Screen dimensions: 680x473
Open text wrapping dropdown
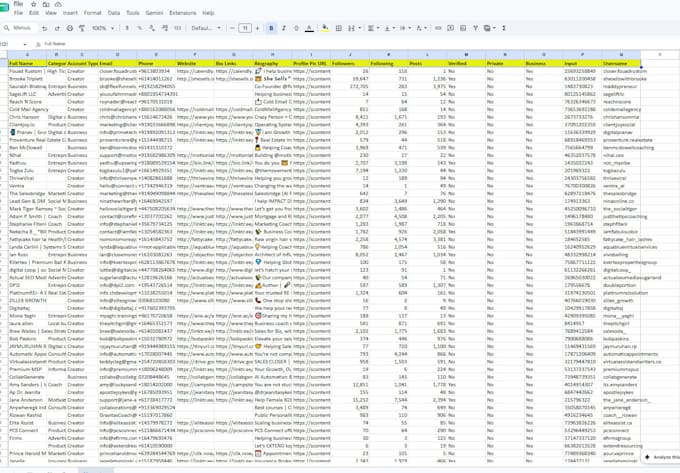[405, 28]
